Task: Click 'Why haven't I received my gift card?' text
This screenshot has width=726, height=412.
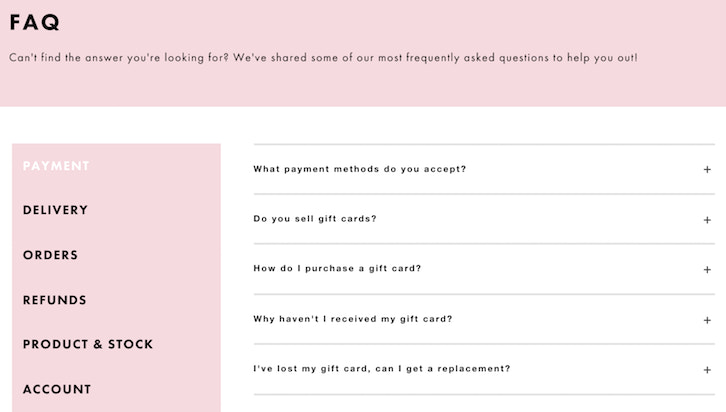Action: pyautogui.click(x=353, y=319)
